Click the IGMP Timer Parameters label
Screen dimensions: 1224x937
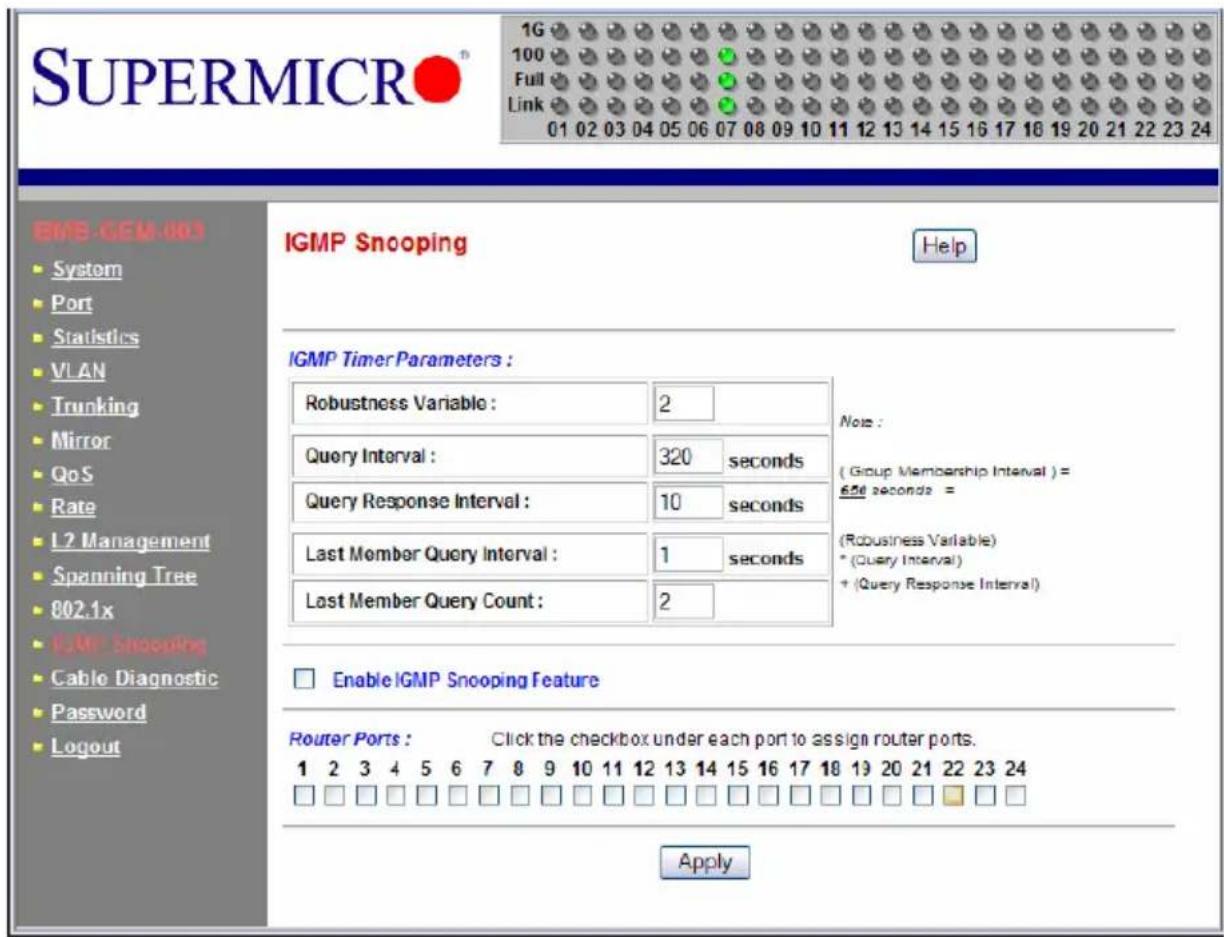click(x=400, y=360)
